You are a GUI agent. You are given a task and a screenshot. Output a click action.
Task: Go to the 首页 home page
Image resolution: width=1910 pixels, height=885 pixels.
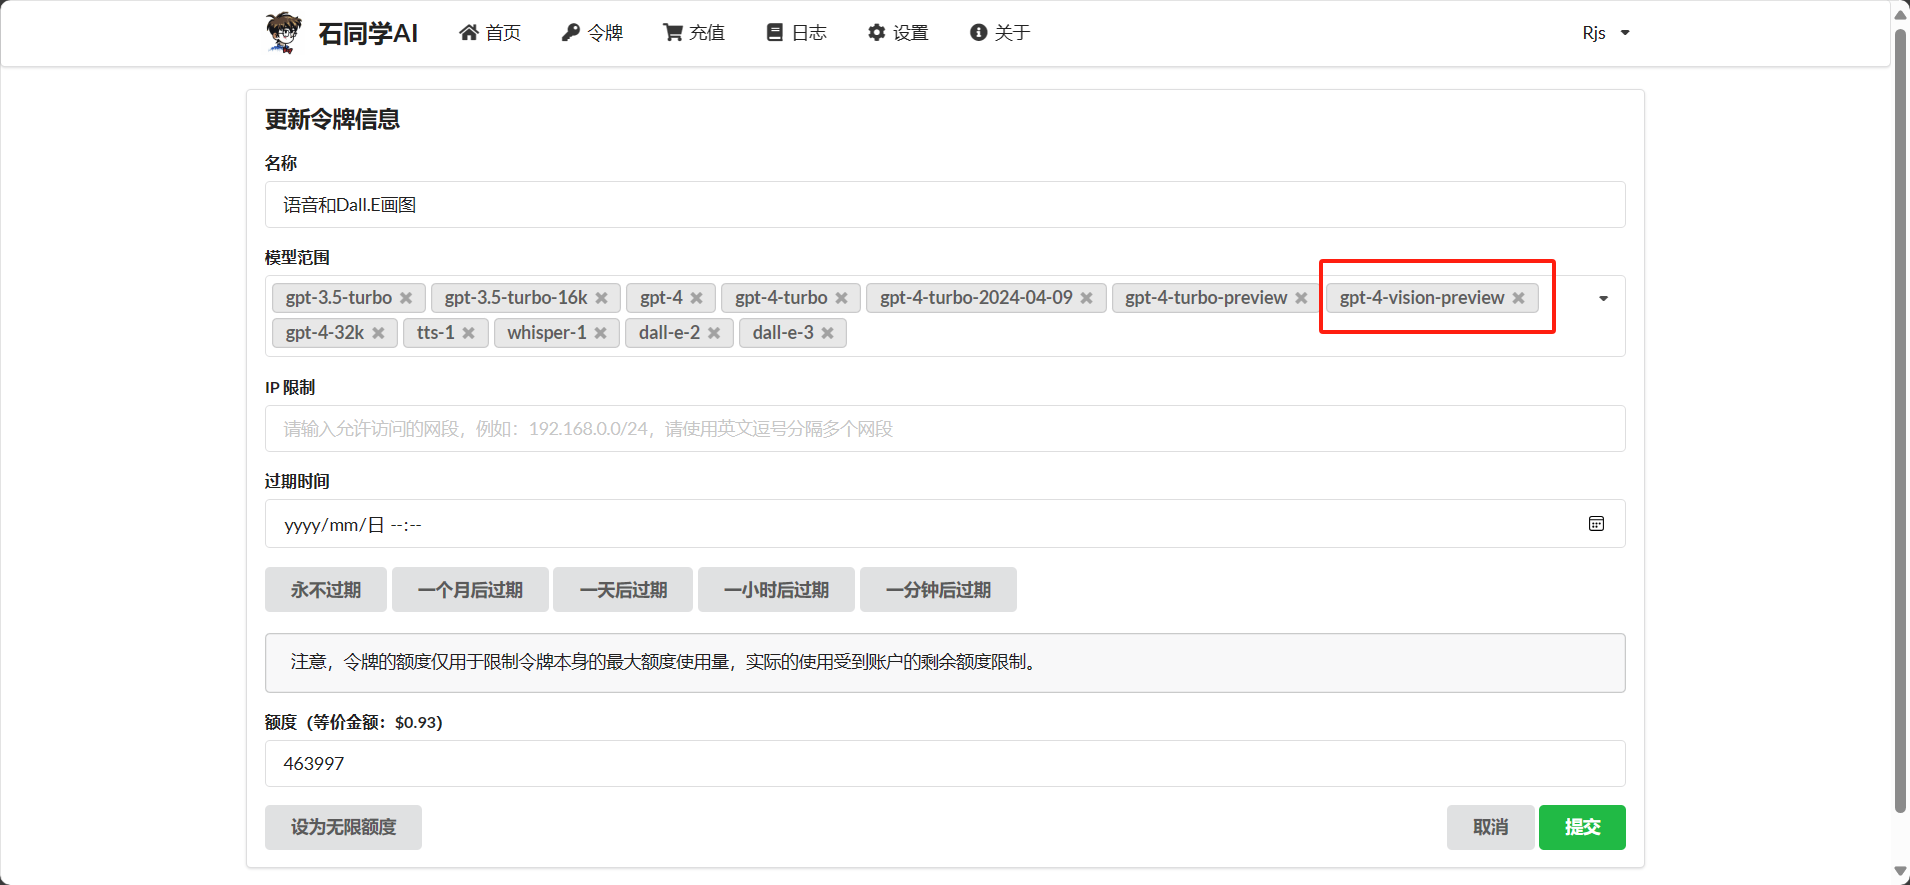tap(490, 33)
